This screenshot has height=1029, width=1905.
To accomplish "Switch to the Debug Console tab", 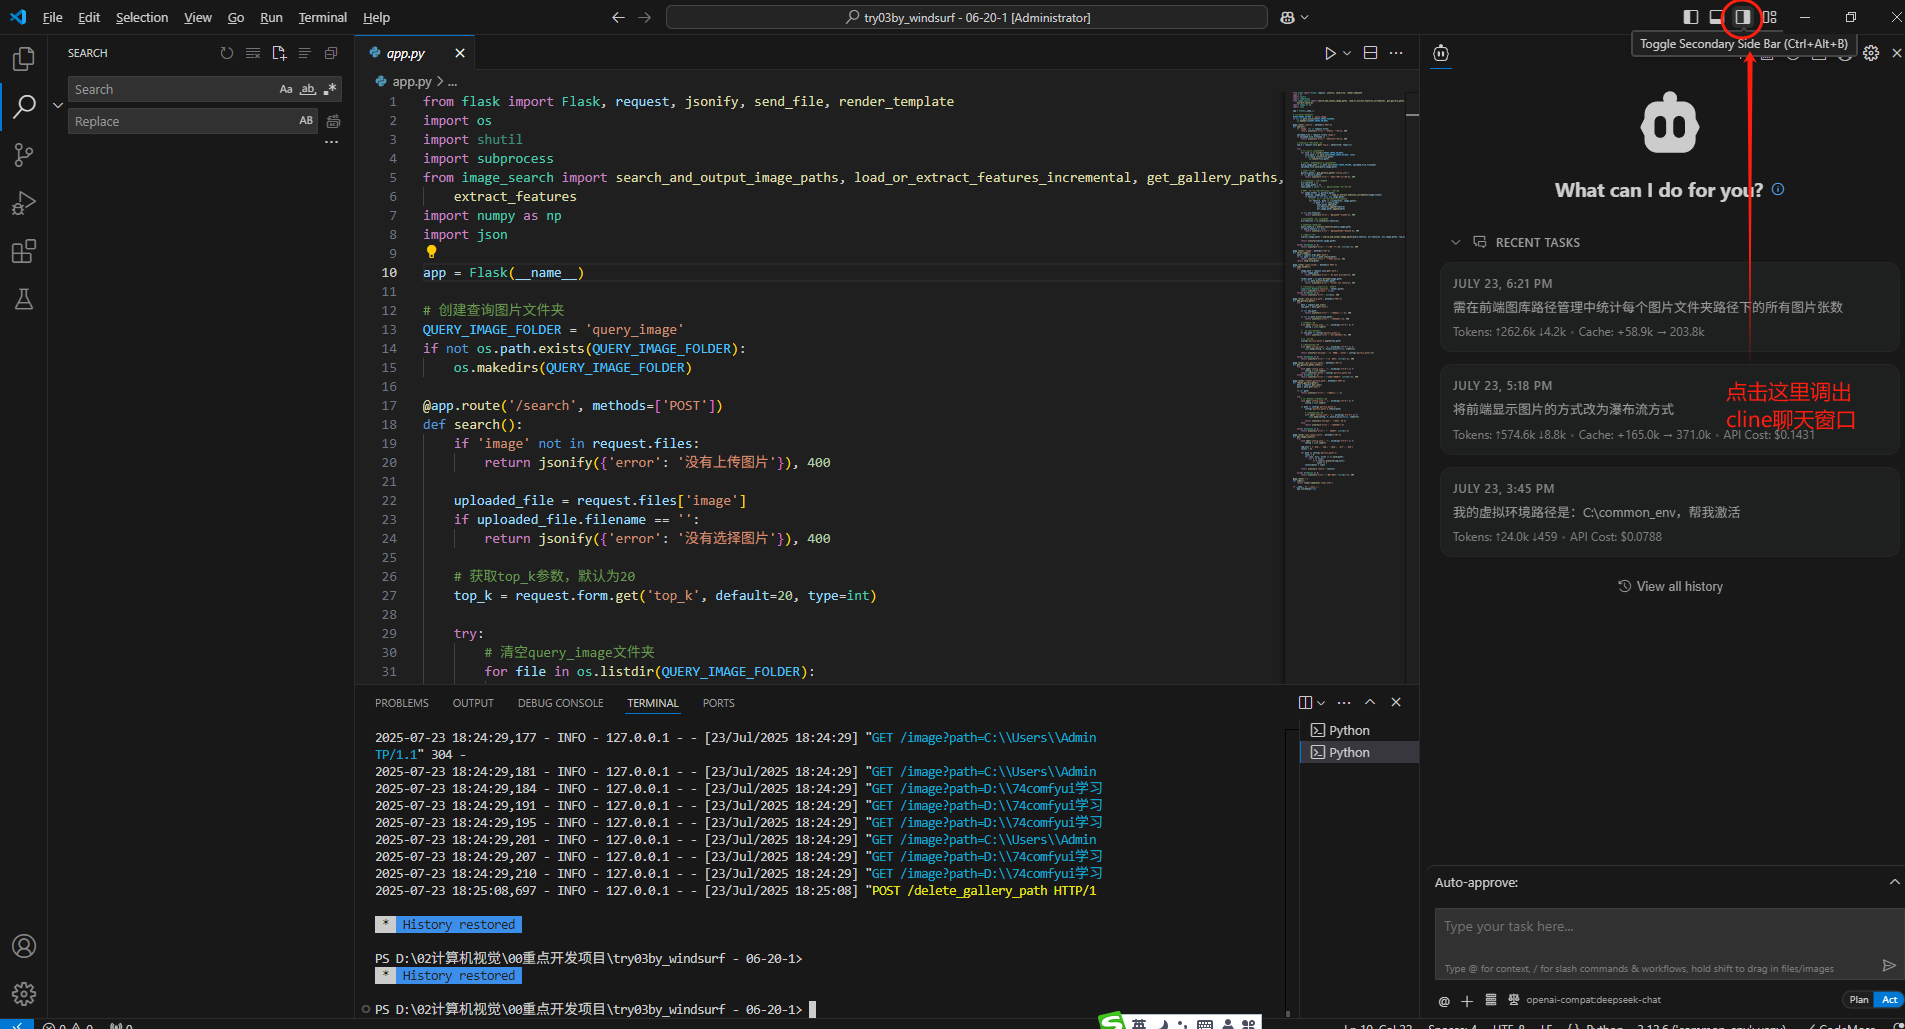I will click(561, 703).
